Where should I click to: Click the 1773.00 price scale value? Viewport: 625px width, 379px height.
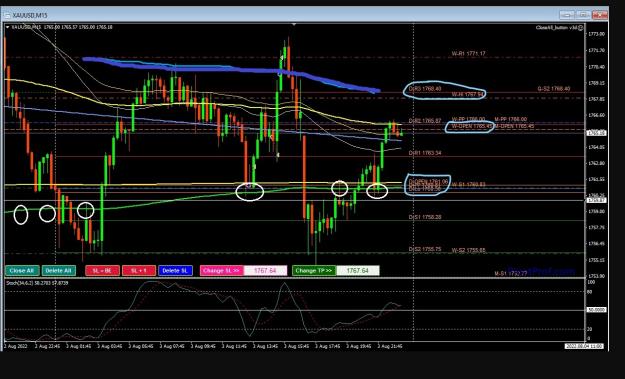click(x=596, y=34)
